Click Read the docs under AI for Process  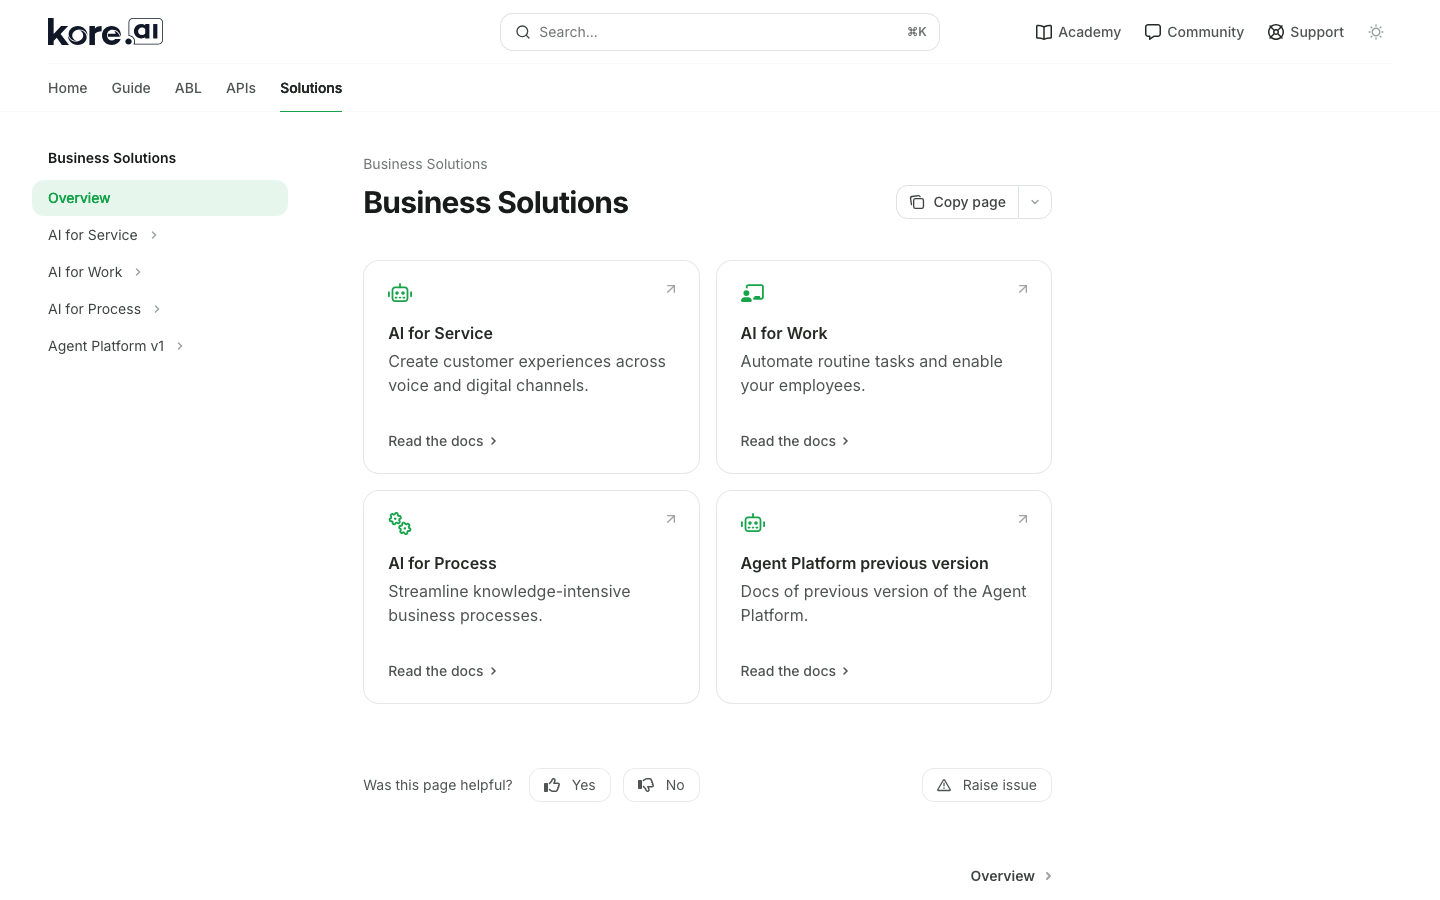[x=443, y=671]
